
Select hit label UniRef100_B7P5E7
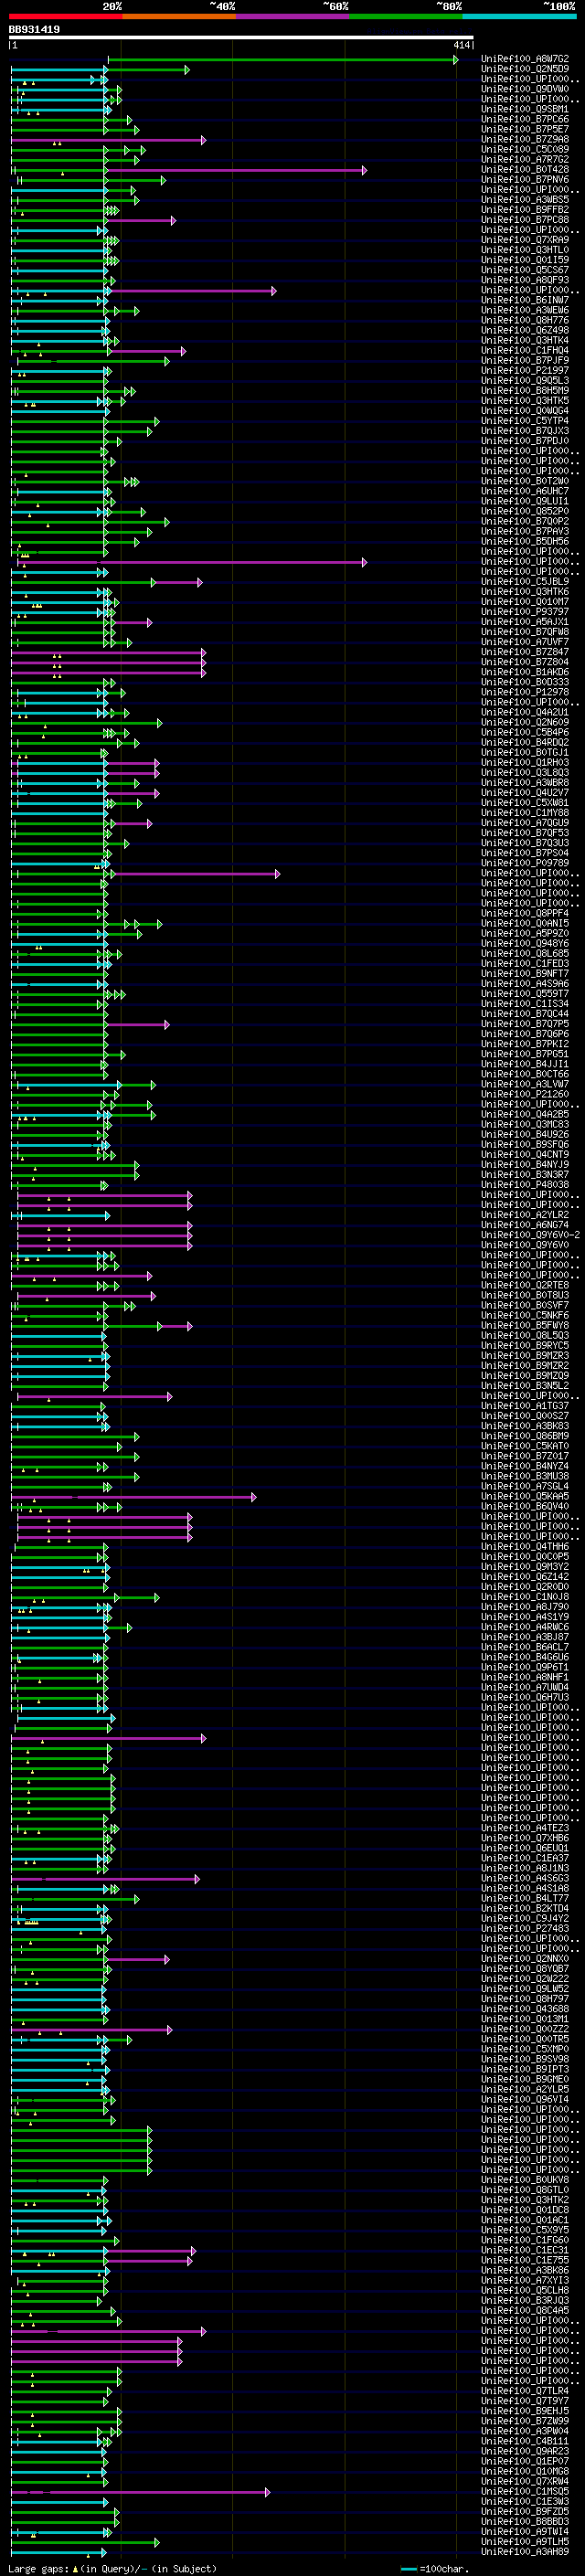pyautogui.click(x=525, y=129)
